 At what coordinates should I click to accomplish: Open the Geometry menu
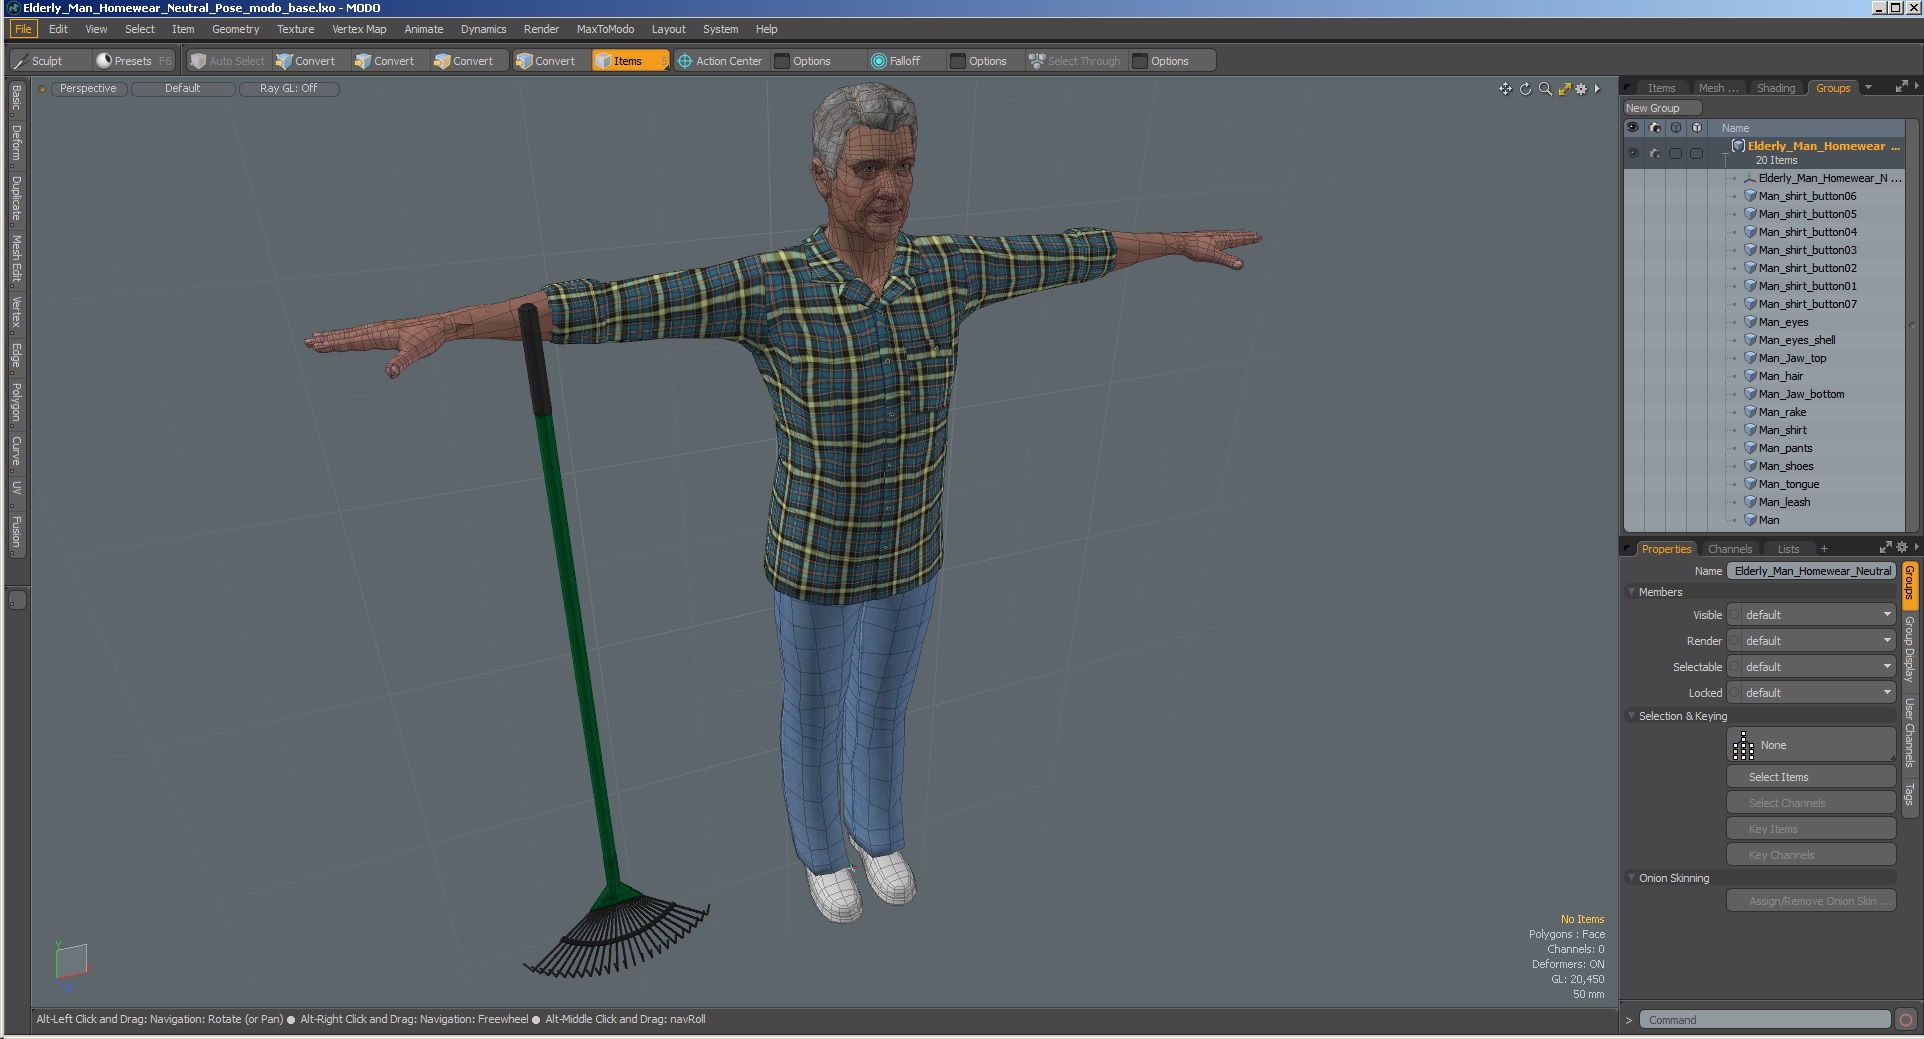tap(235, 29)
